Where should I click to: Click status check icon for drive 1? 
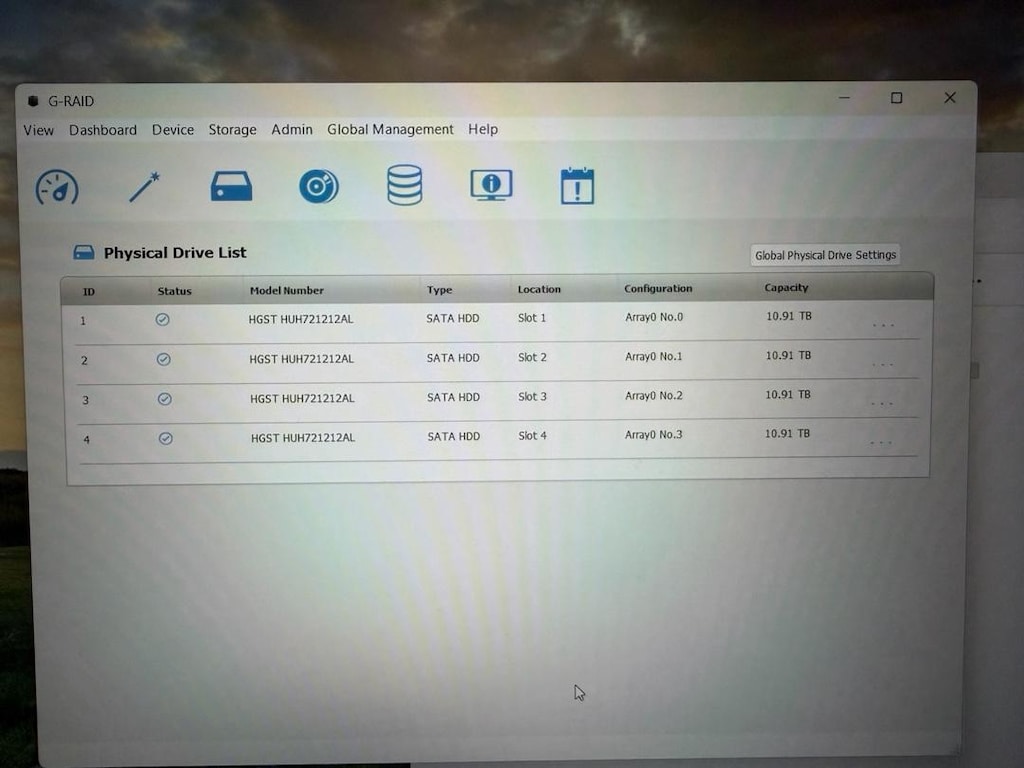(x=163, y=319)
